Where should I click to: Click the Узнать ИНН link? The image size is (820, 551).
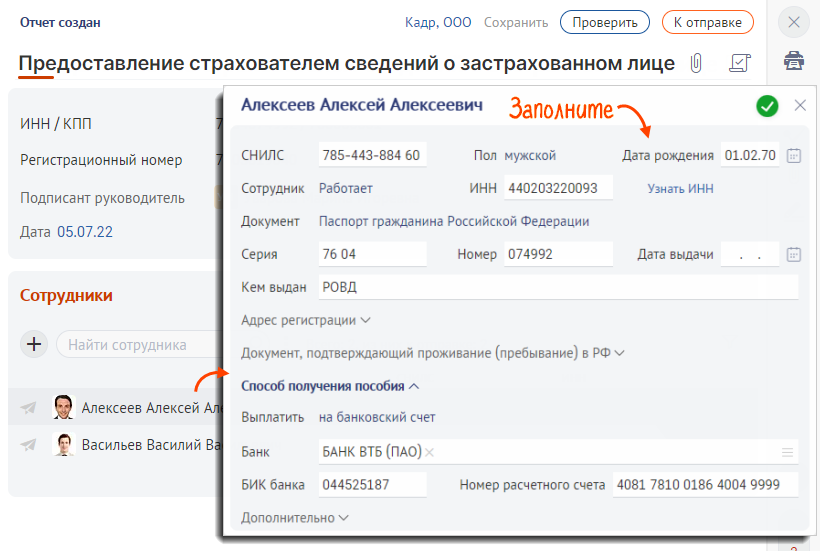click(680, 188)
